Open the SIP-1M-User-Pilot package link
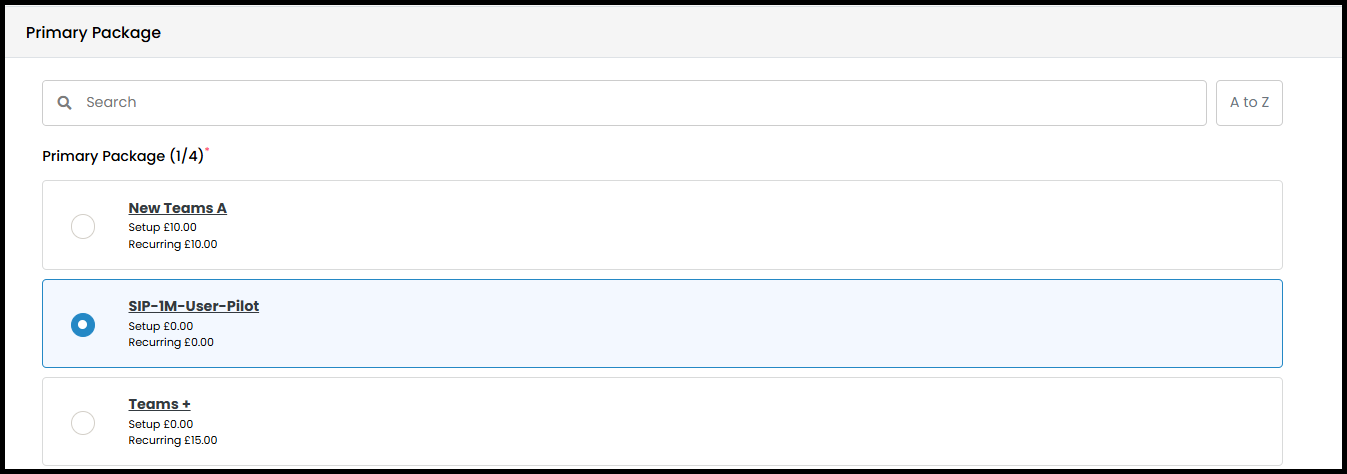 tap(194, 306)
